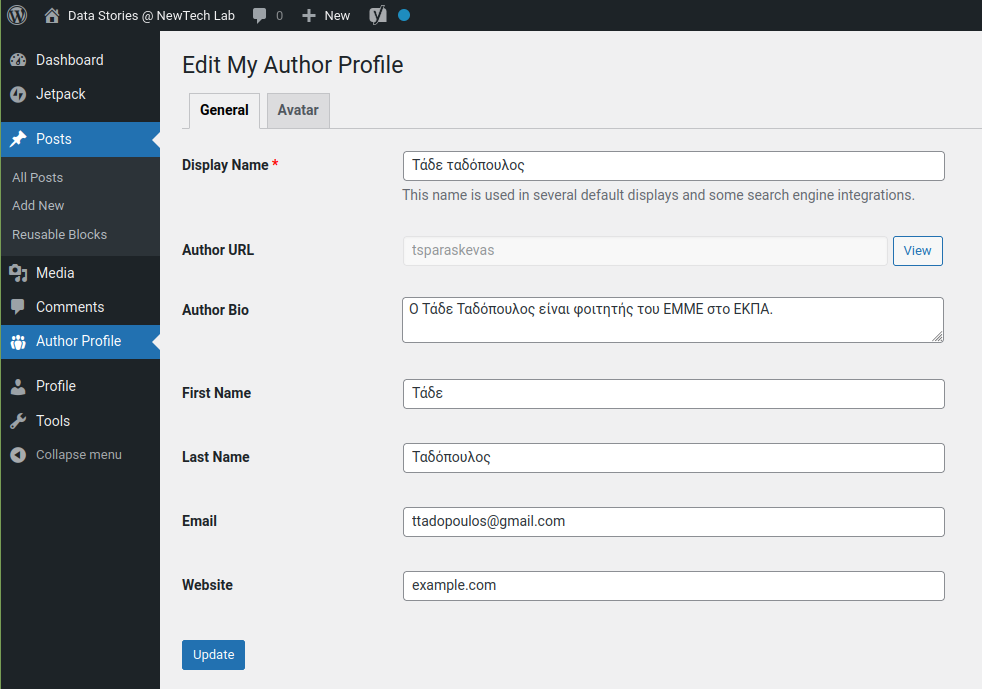
Task: Switch to the Avatar tab
Action: pyautogui.click(x=297, y=110)
